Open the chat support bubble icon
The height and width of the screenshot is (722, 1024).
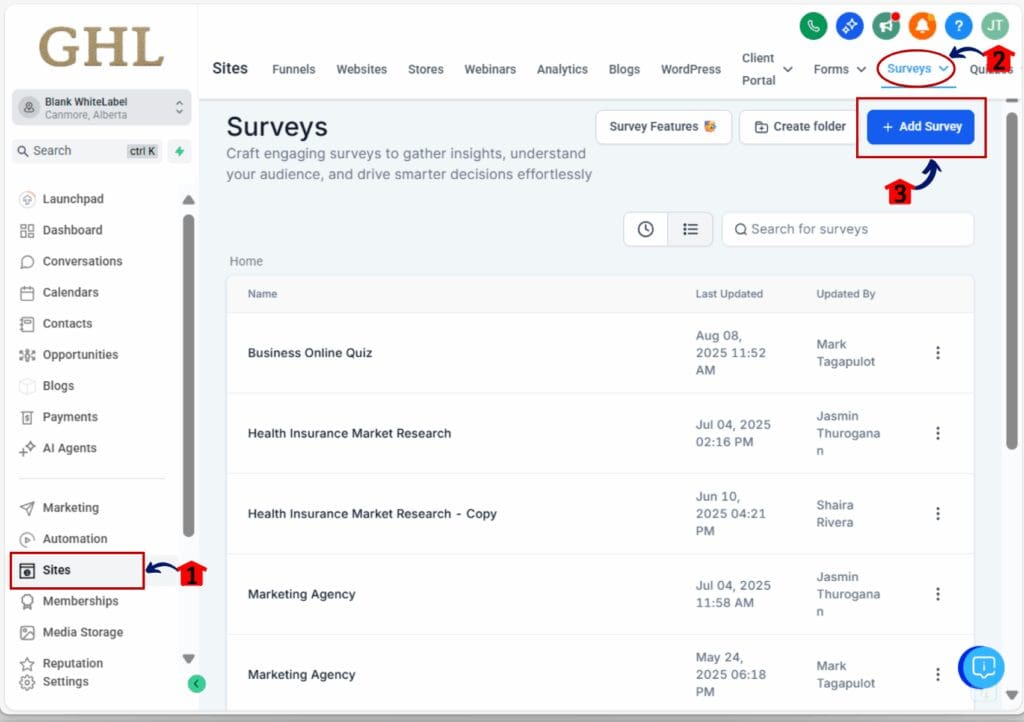coord(981,667)
